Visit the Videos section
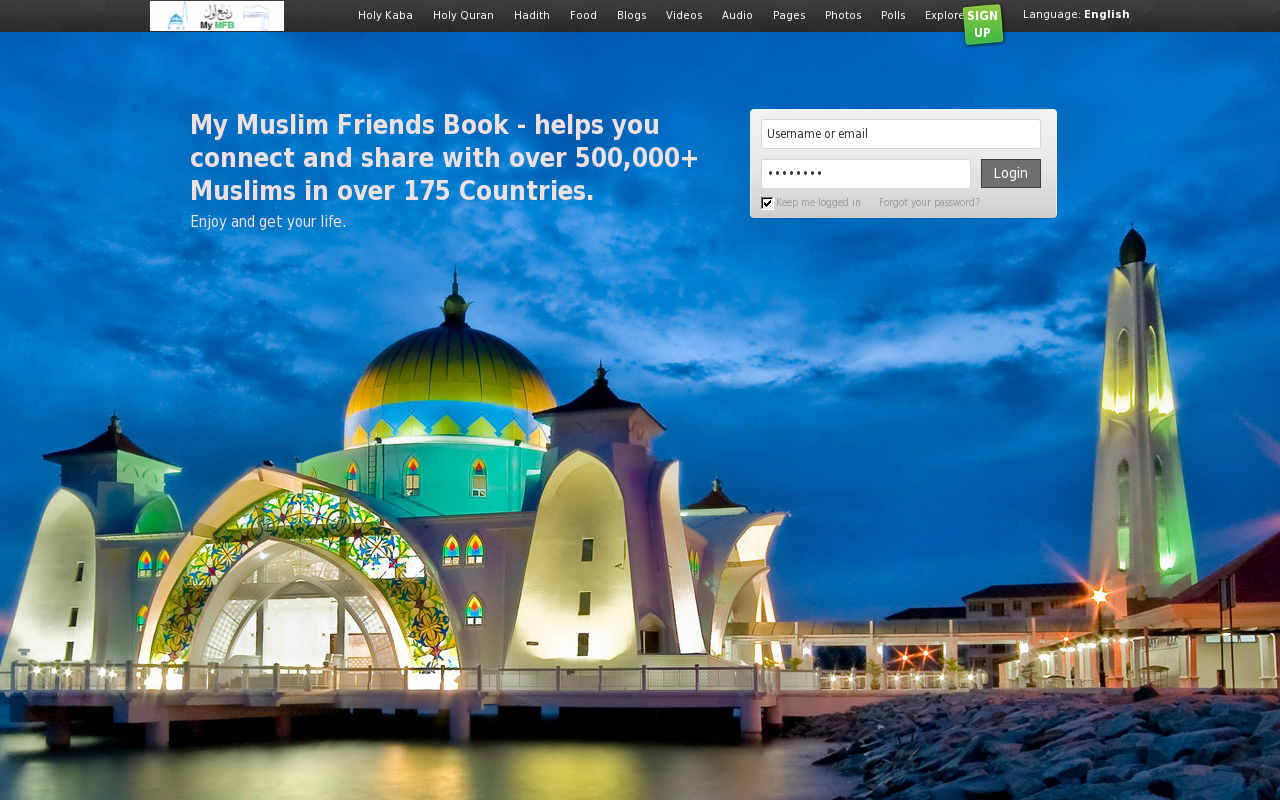The width and height of the screenshot is (1280, 800). coord(684,15)
